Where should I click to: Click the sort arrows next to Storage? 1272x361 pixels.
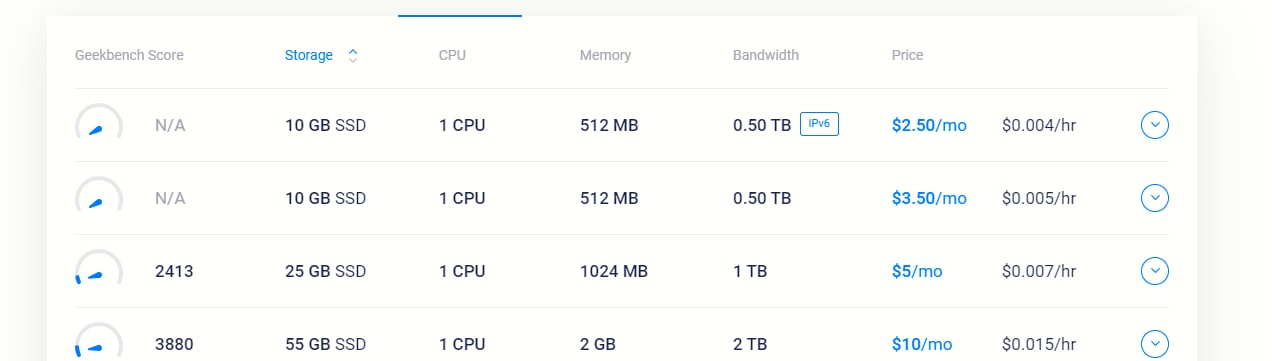coord(353,56)
